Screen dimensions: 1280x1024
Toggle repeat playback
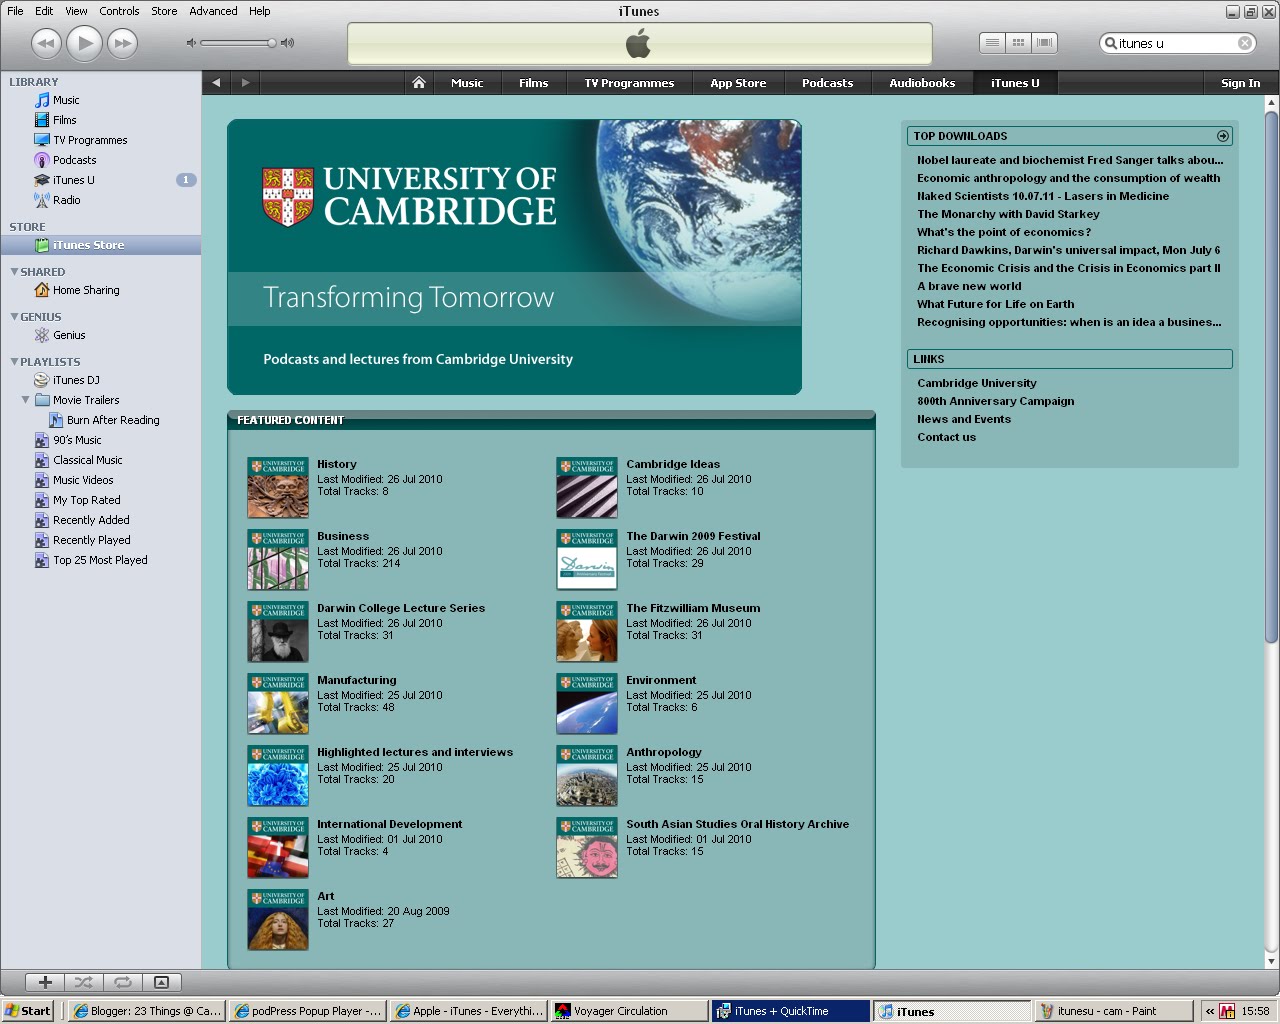coord(123,982)
